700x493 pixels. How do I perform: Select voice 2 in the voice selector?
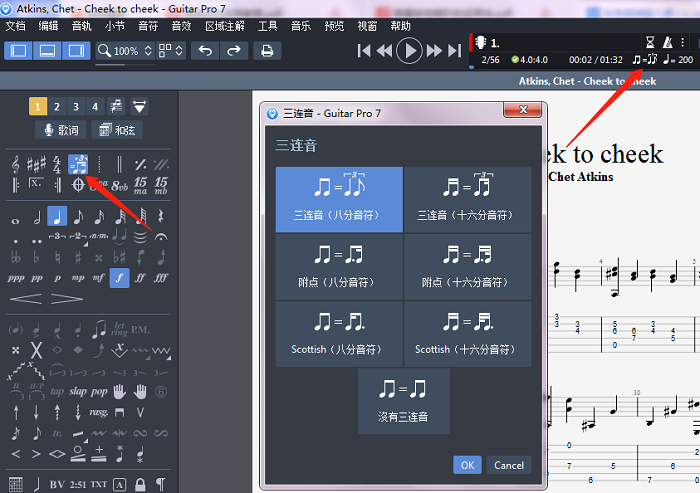(x=57, y=106)
